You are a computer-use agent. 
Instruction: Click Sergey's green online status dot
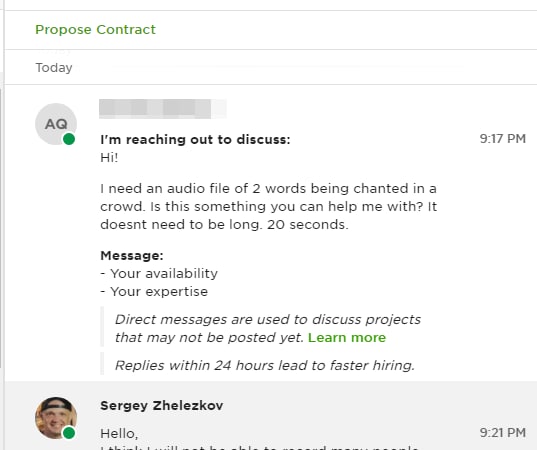click(x=69, y=433)
